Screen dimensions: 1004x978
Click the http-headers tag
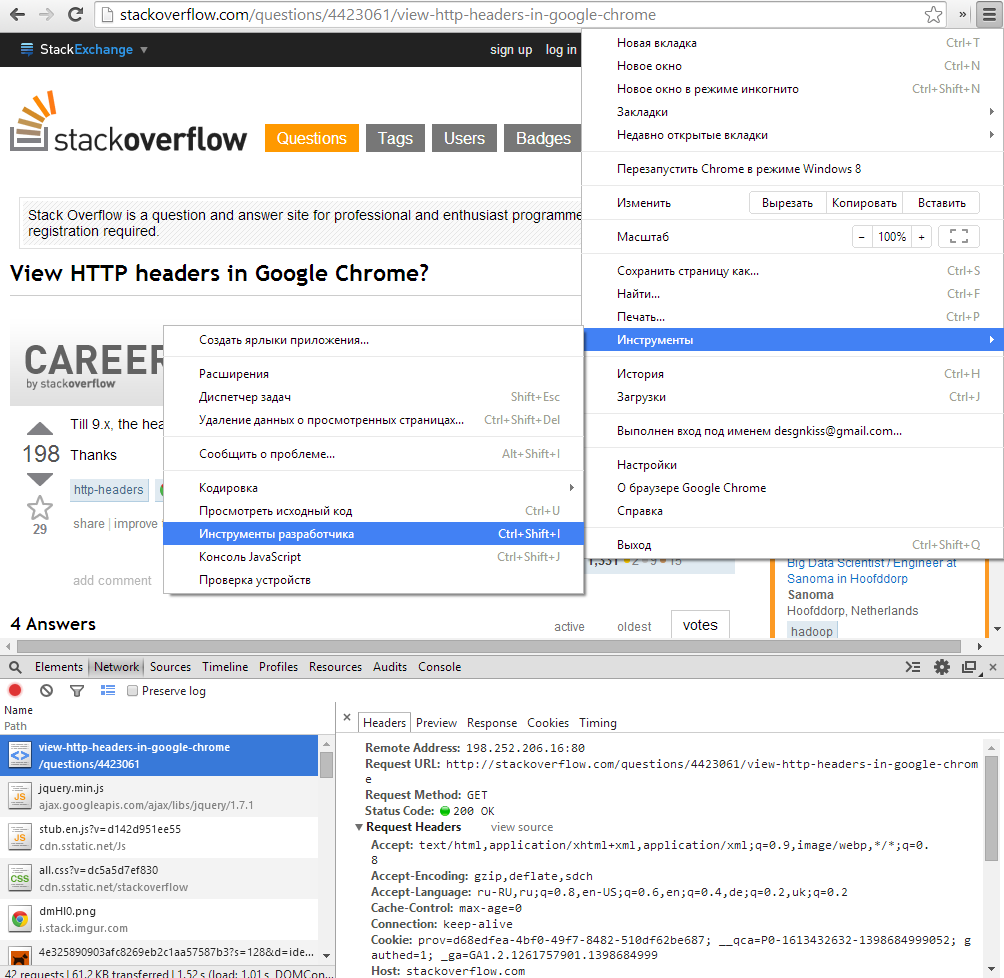(x=109, y=489)
